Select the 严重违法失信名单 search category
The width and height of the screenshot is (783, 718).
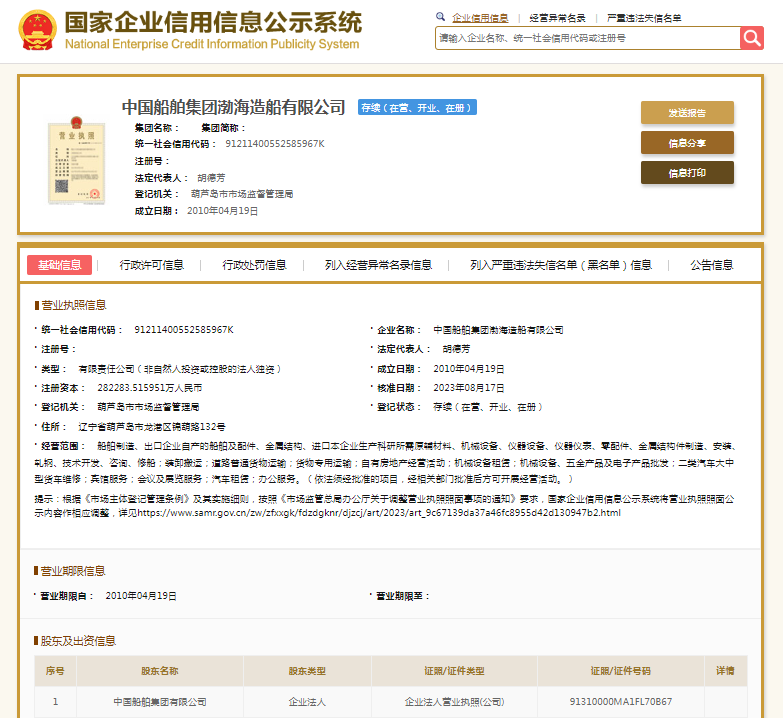tap(644, 18)
